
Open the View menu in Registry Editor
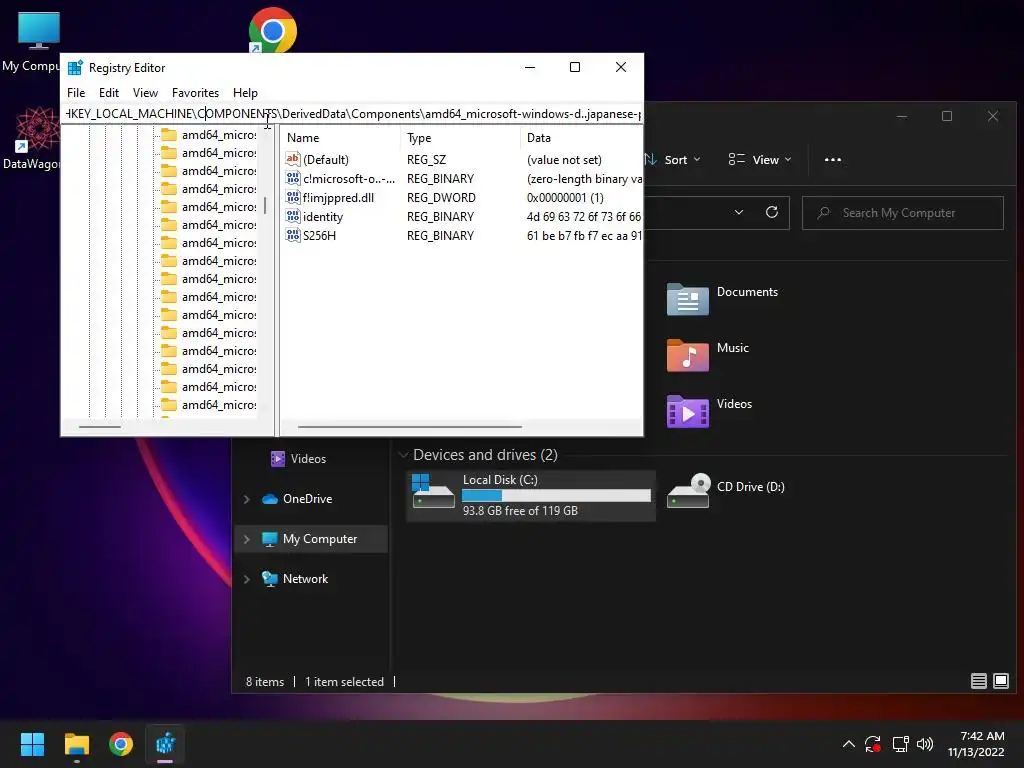click(x=145, y=93)
